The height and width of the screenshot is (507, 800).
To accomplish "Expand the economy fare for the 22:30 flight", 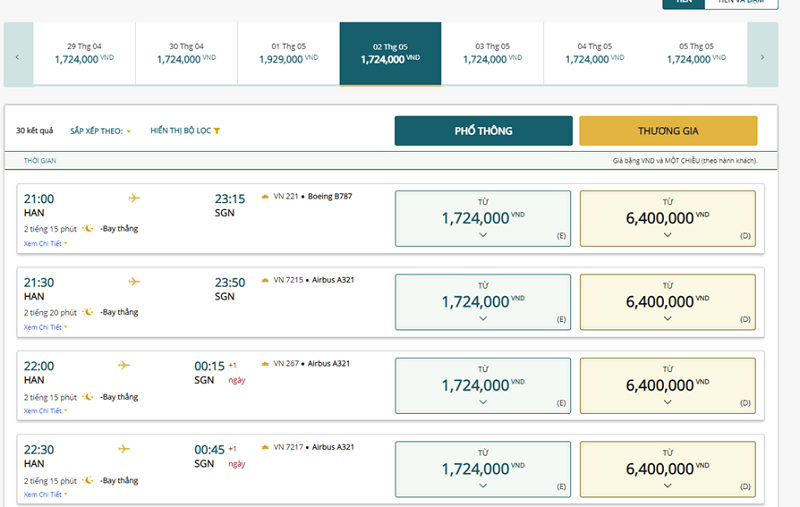I will [x=483, y=468].
